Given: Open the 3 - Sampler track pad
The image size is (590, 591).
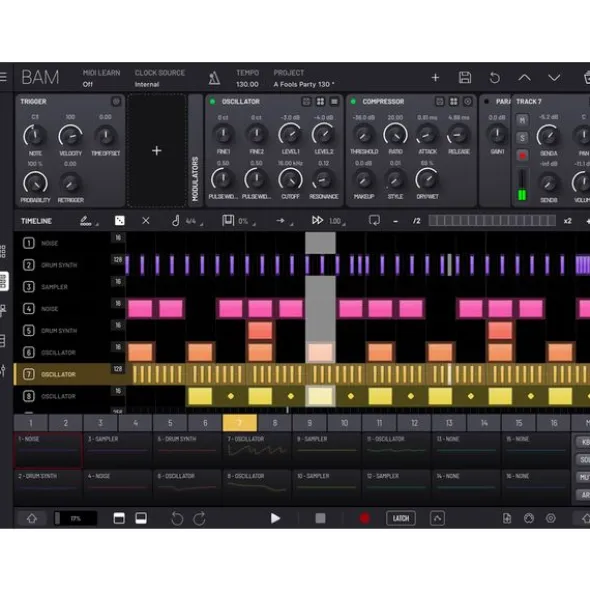Looking at the screenshot, I should 118,450.
